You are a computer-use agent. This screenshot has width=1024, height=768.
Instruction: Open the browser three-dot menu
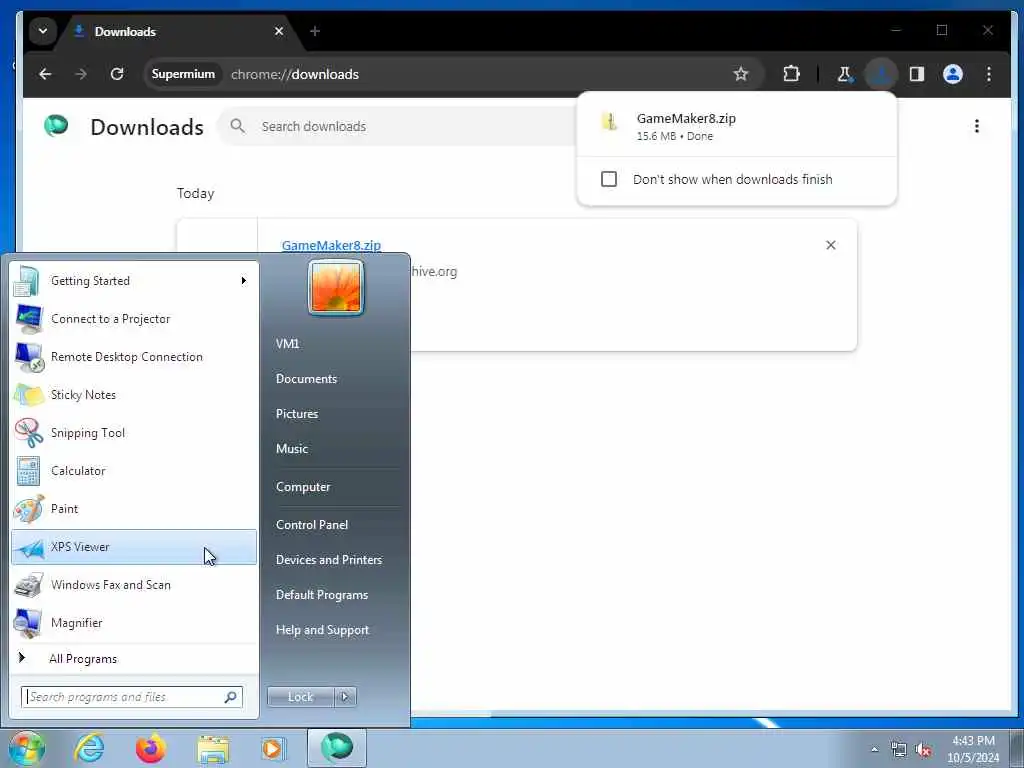click(989, 74)
